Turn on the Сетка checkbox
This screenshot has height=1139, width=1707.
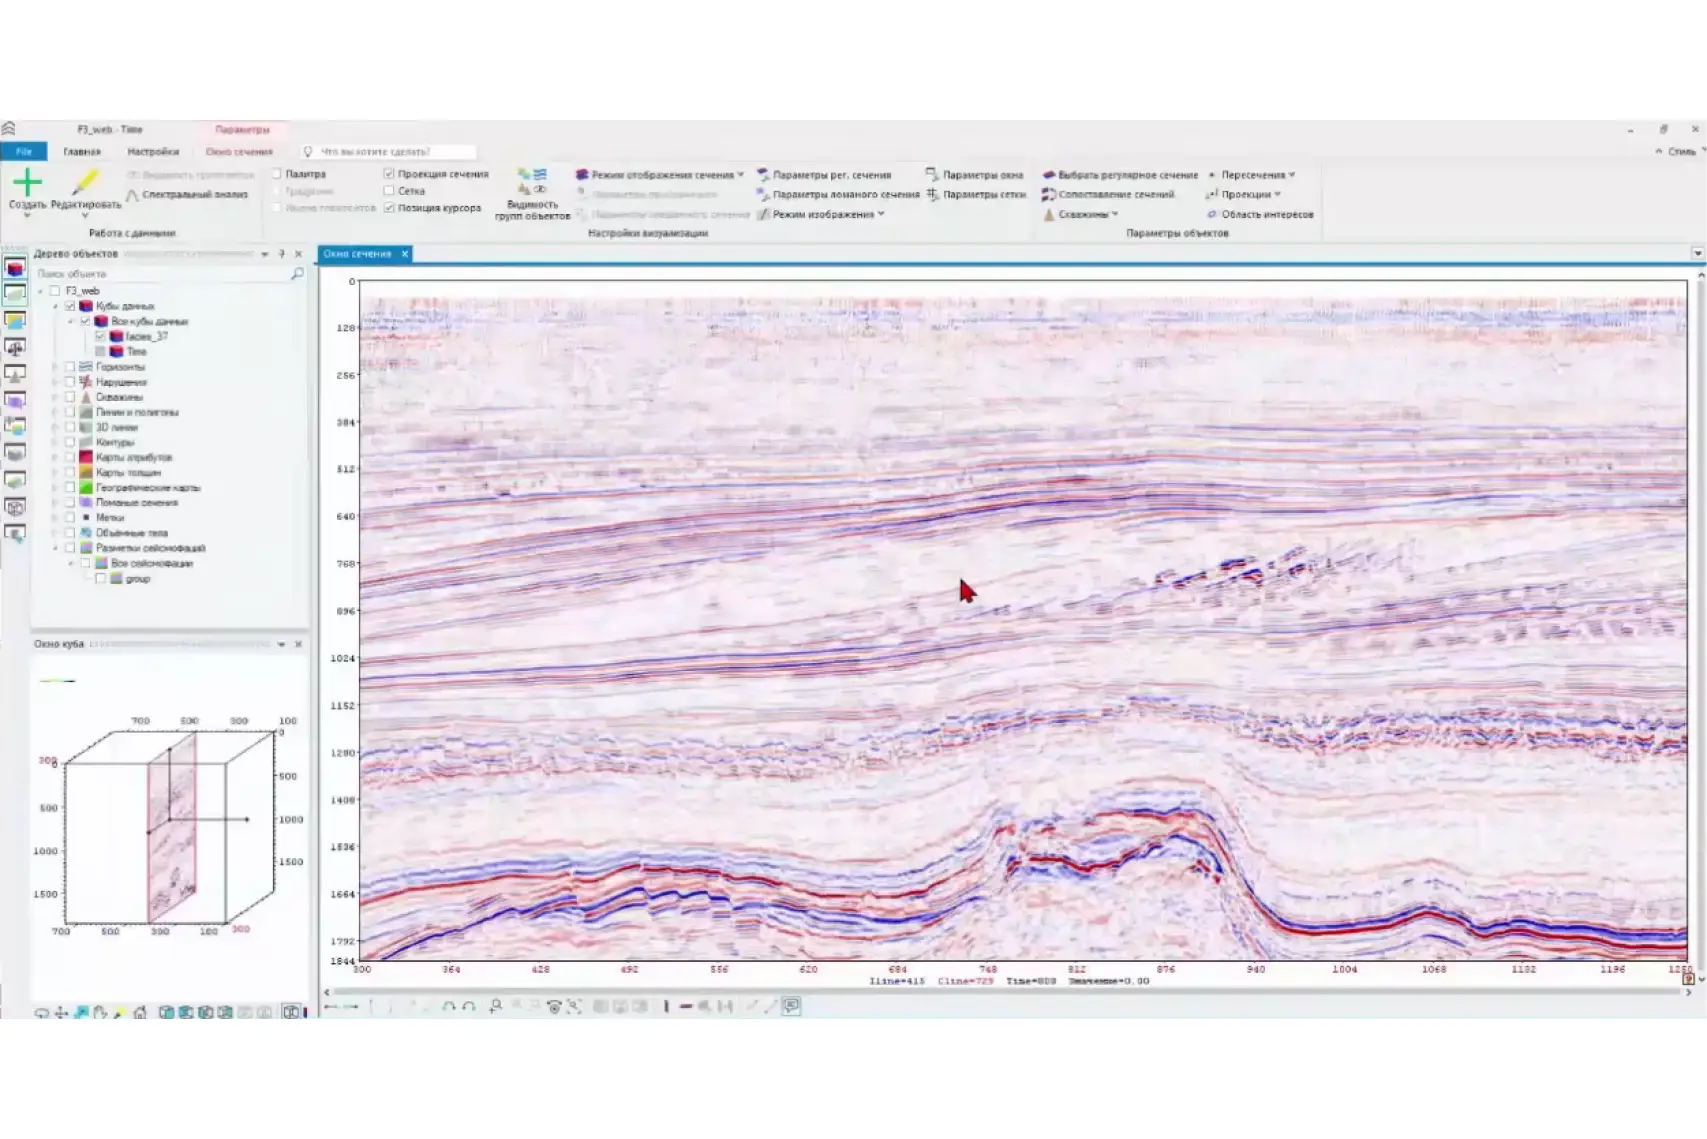click(x=389, y=190)
